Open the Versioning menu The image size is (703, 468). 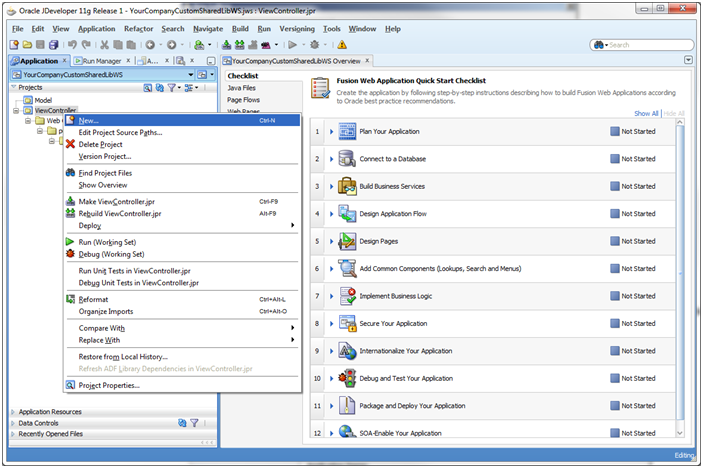[297, 29]
